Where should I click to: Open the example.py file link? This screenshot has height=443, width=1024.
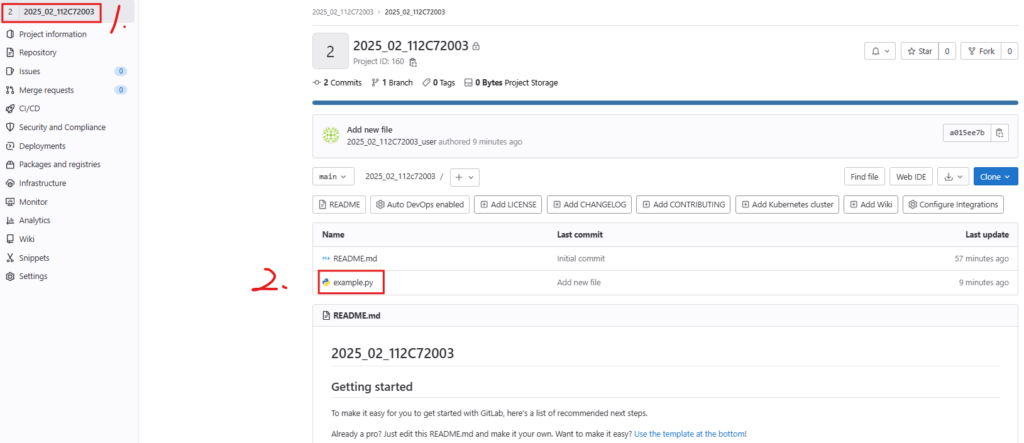pyautogui.click(x=353, y=283)
